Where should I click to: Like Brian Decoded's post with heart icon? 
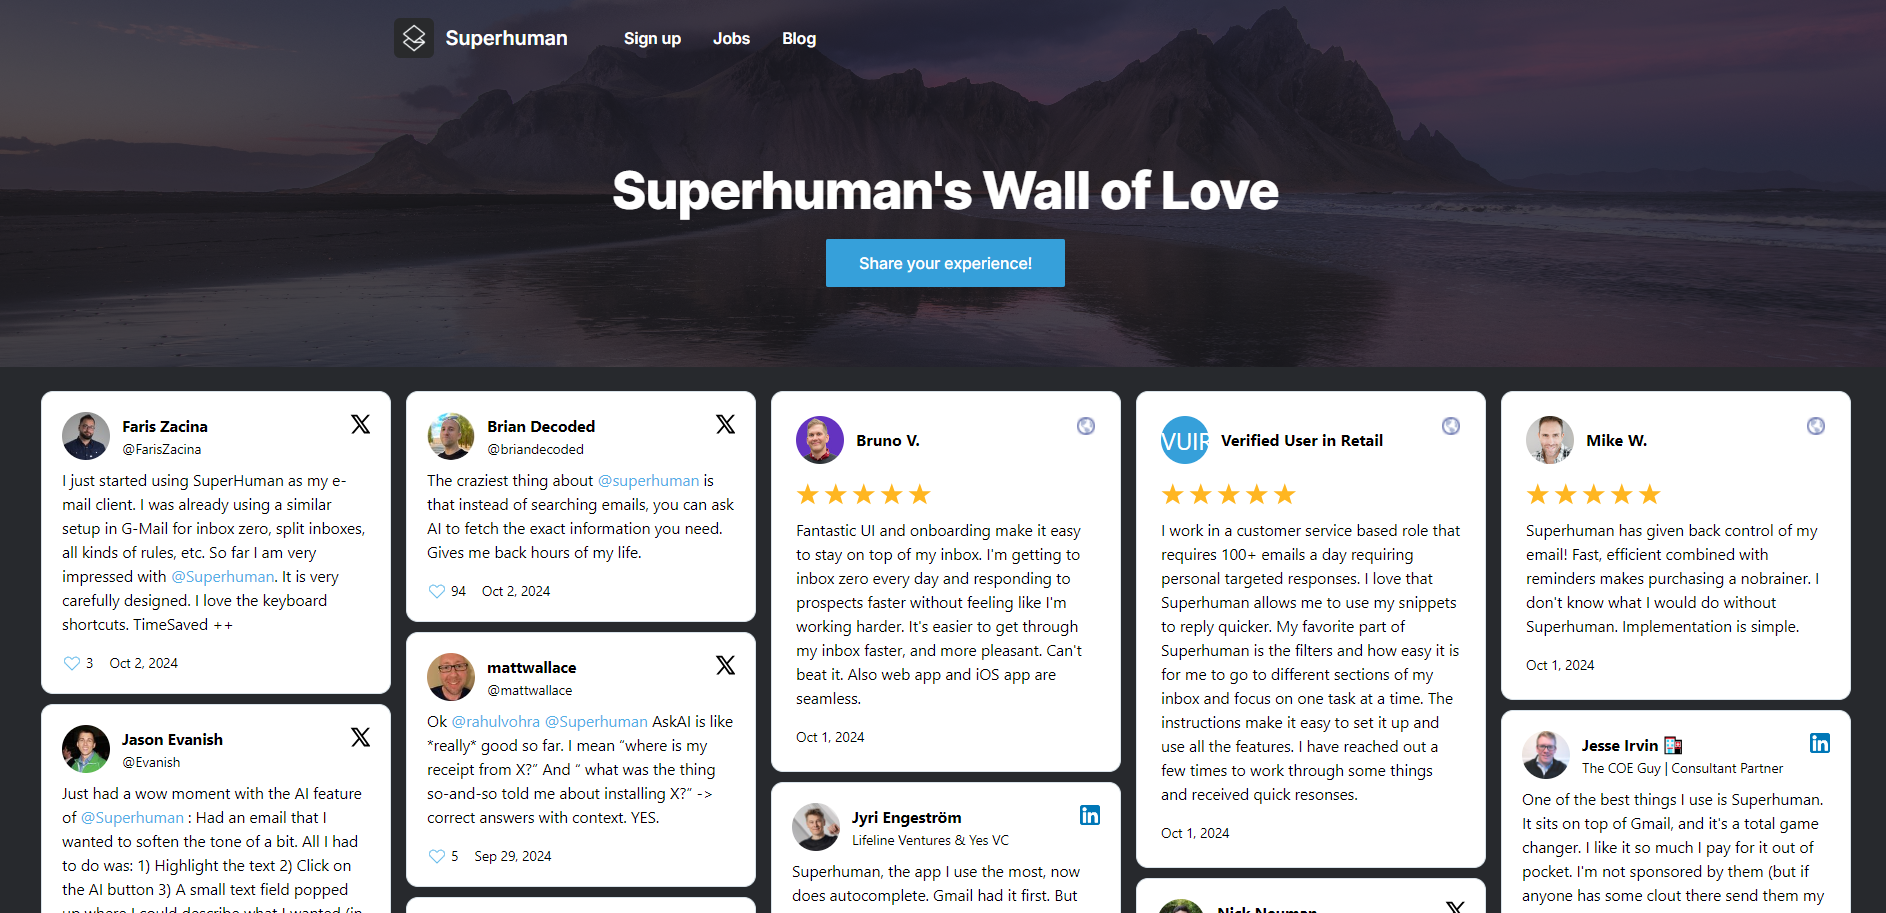point(436,591)
